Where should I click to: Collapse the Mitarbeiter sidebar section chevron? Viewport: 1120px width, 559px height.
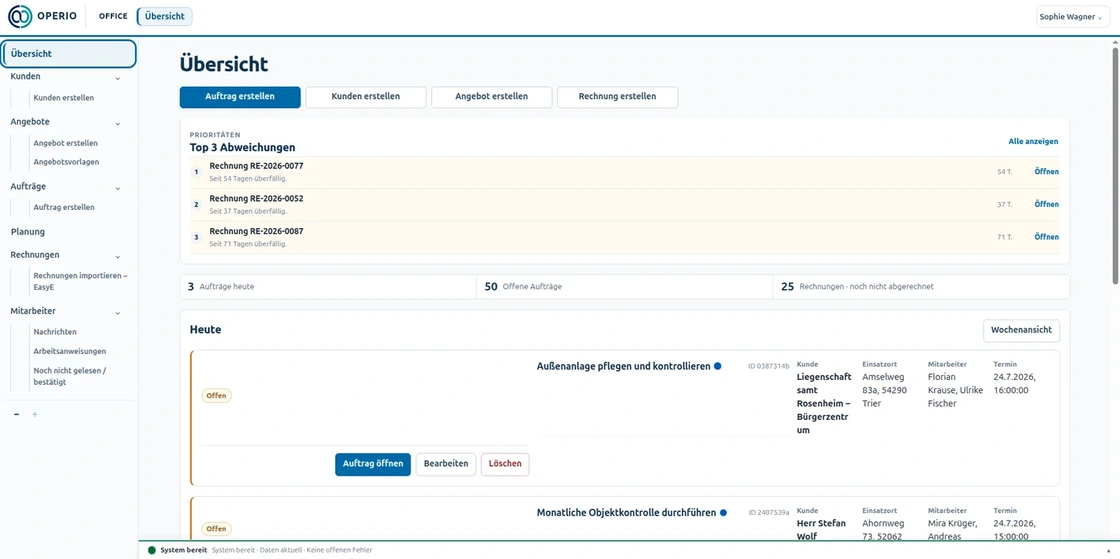click(x=118, y=313)
